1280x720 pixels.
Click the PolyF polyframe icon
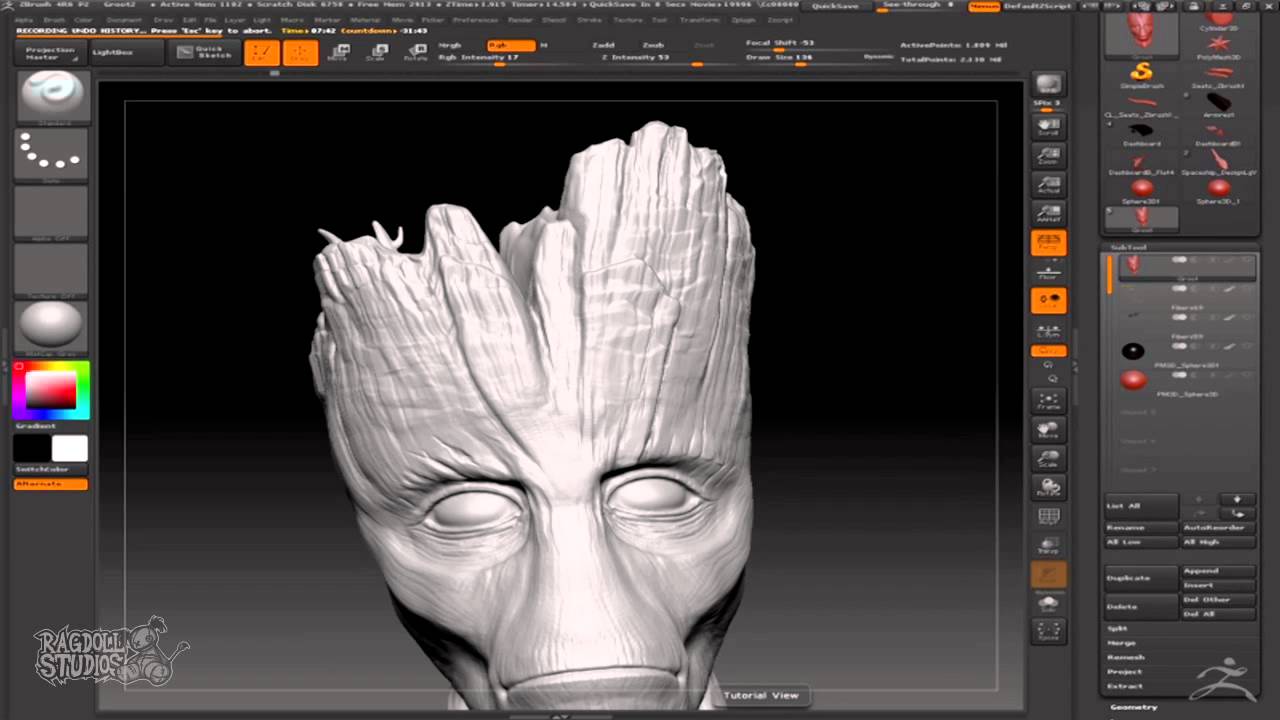click(1049, 517)
